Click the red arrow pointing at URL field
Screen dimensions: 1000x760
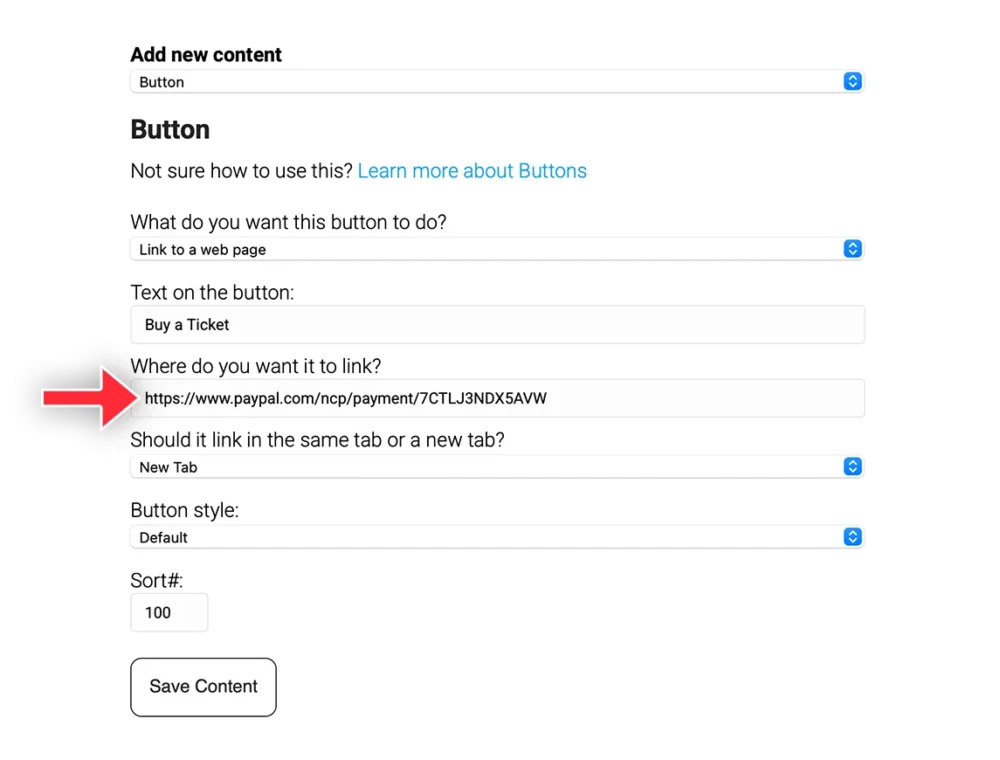tap(89, 398)
